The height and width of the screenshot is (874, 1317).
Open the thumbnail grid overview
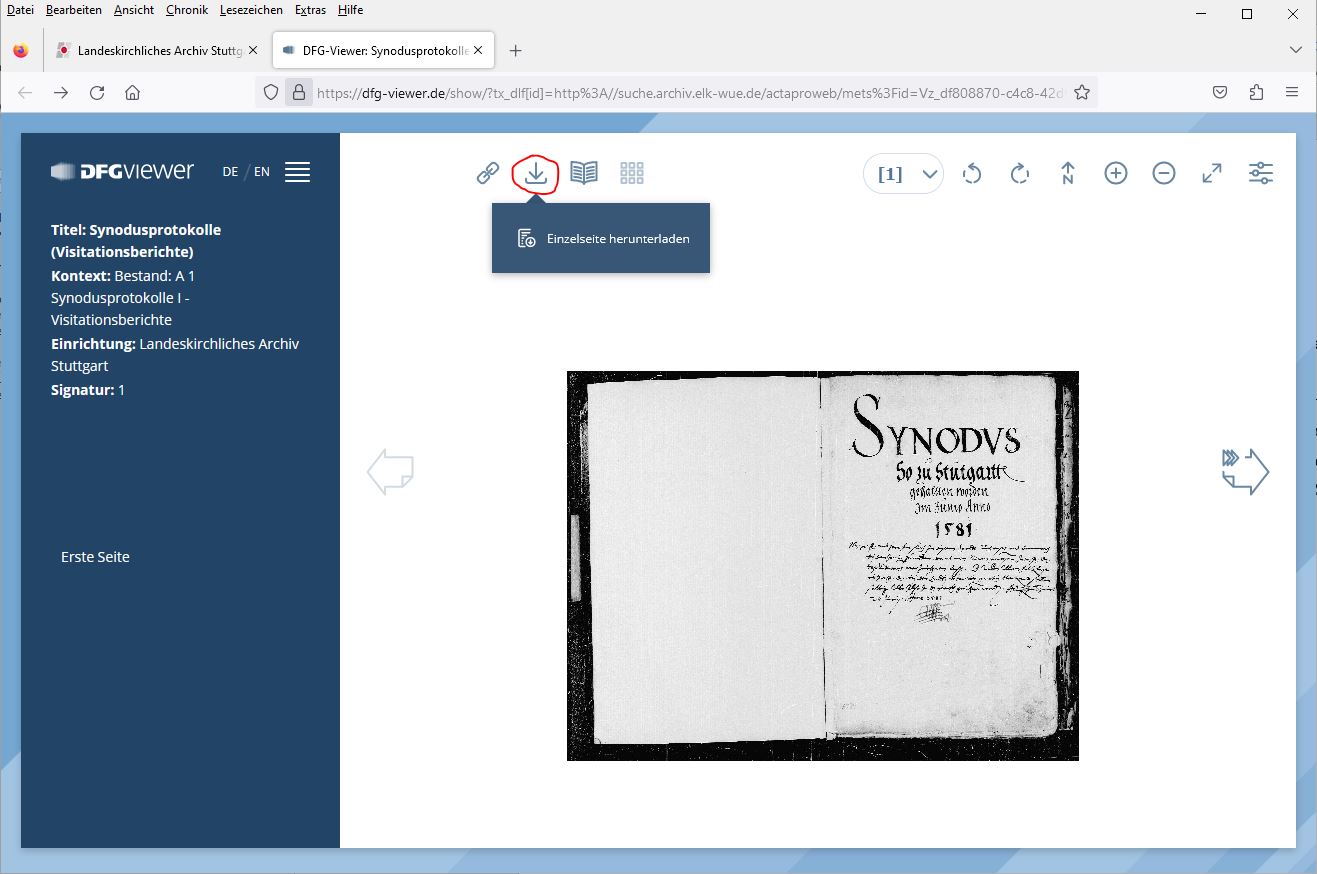[631, 173]
